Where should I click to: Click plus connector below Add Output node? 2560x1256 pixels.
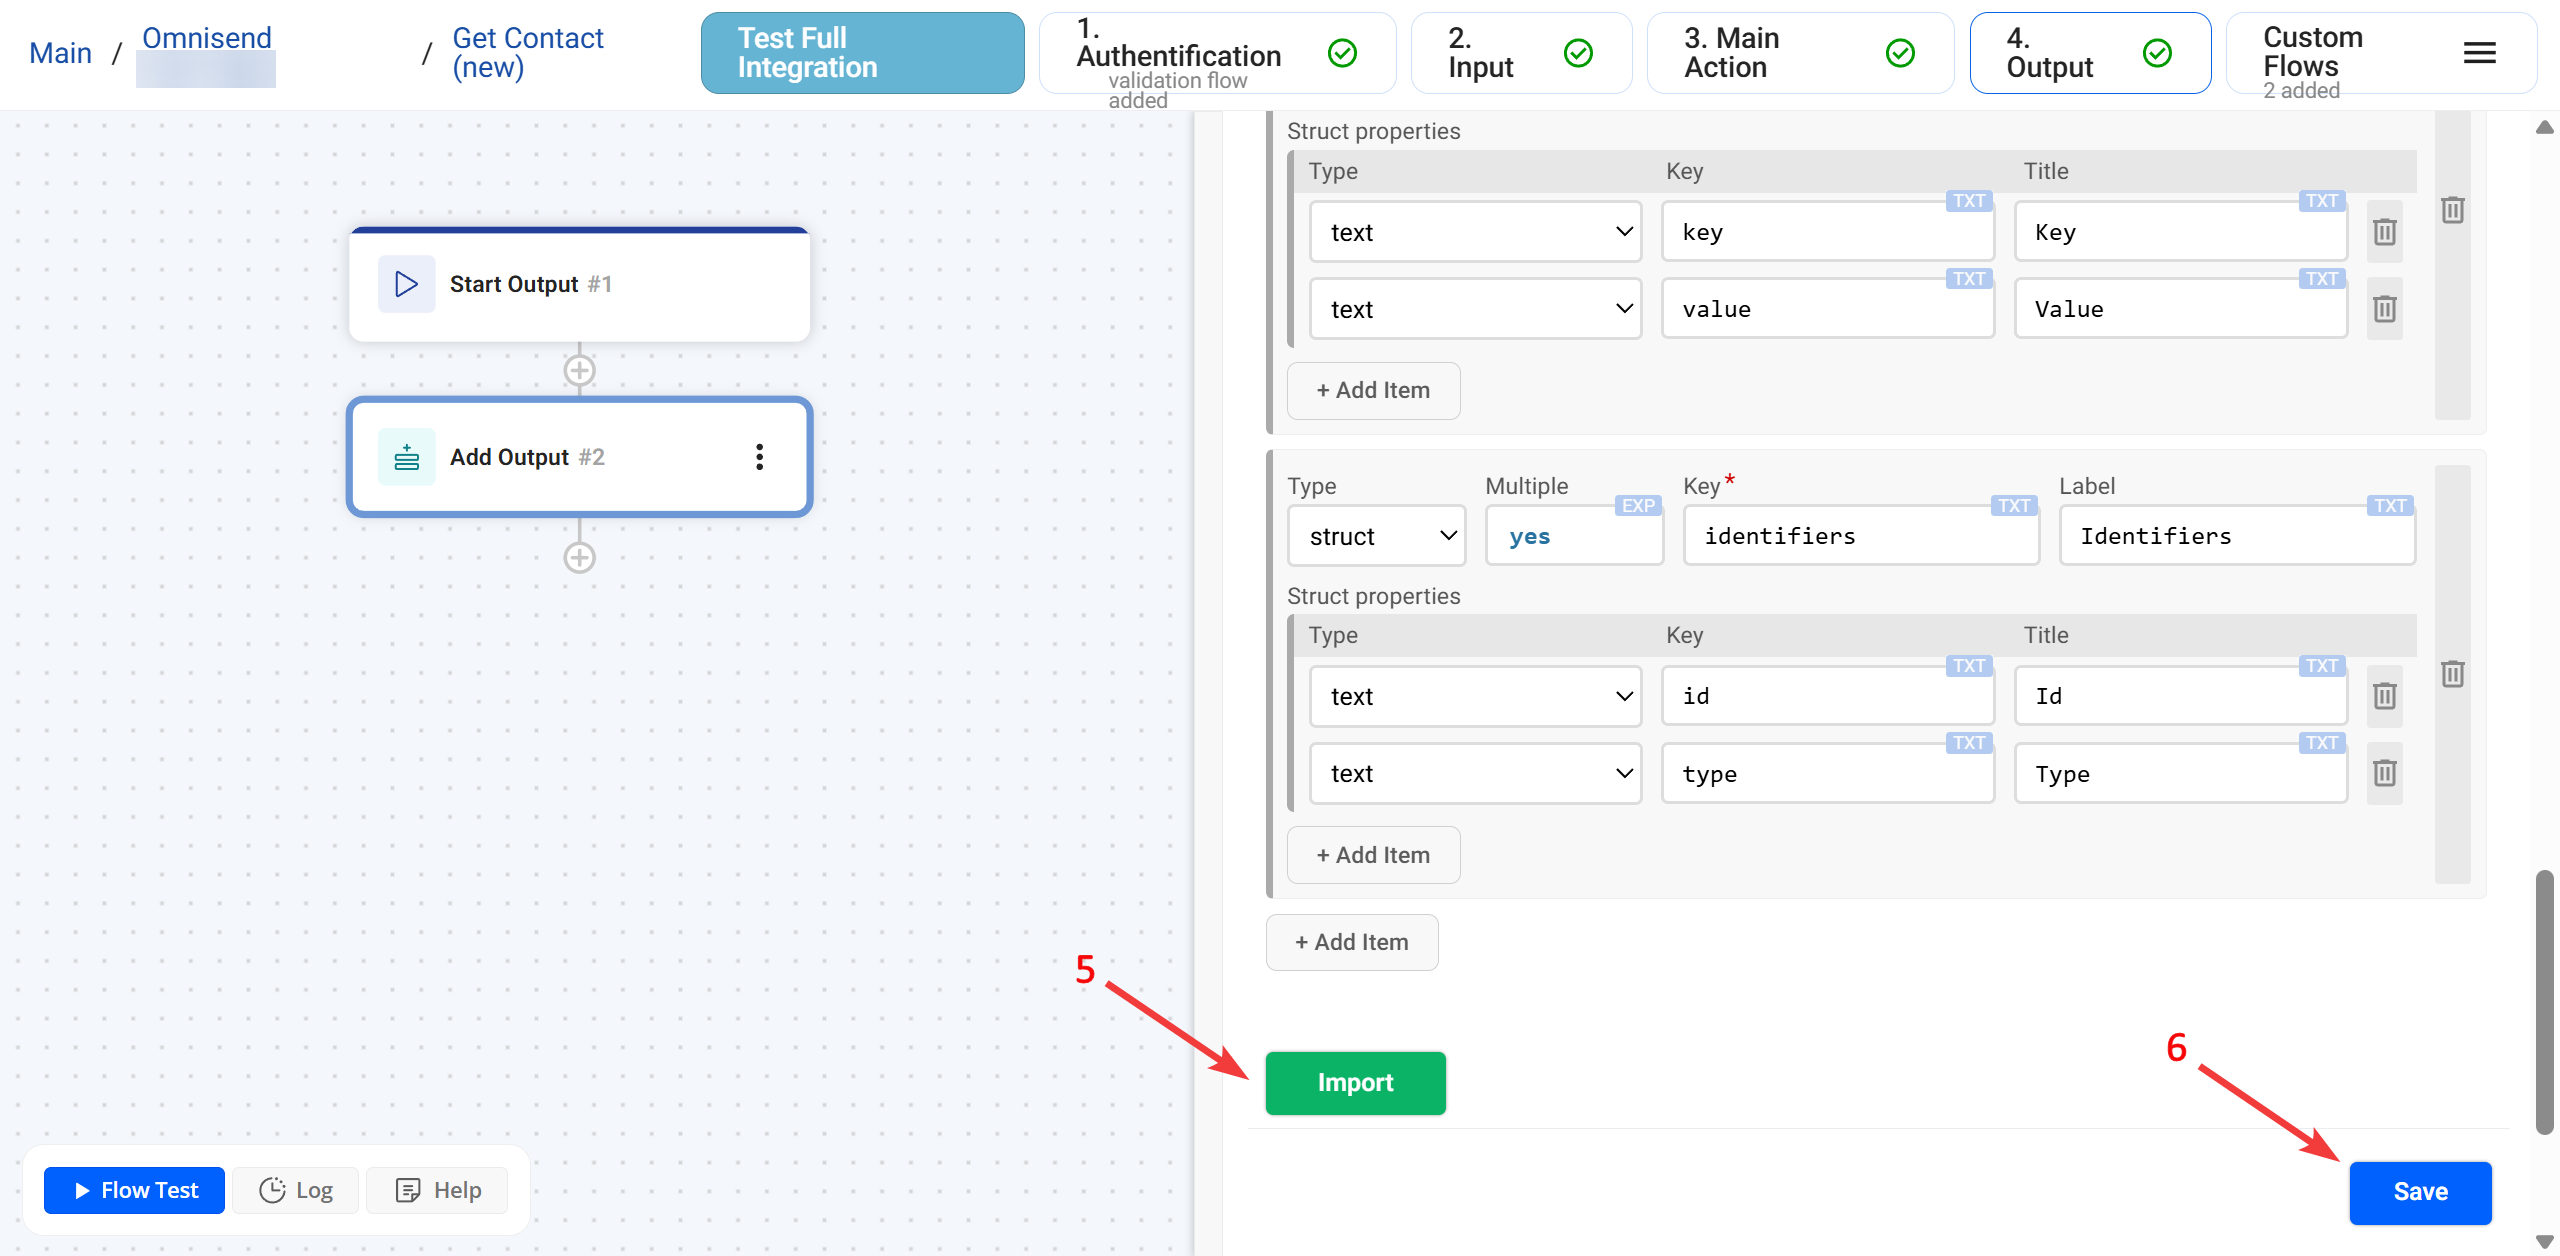580,558
